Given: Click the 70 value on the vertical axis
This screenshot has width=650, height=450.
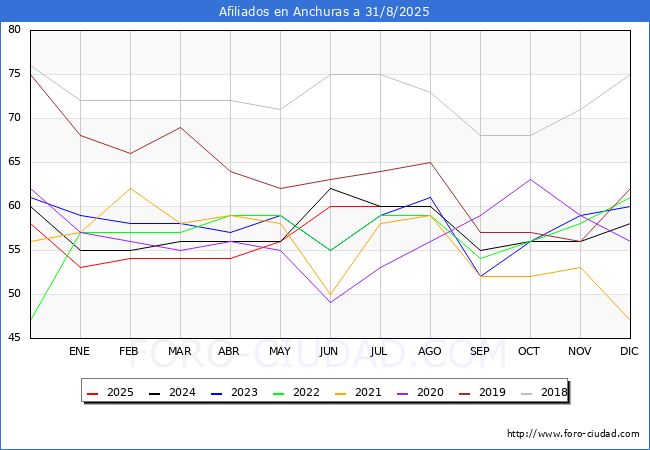Looking at the screenshot, I should pyautogui.click(x=14, y=118).
